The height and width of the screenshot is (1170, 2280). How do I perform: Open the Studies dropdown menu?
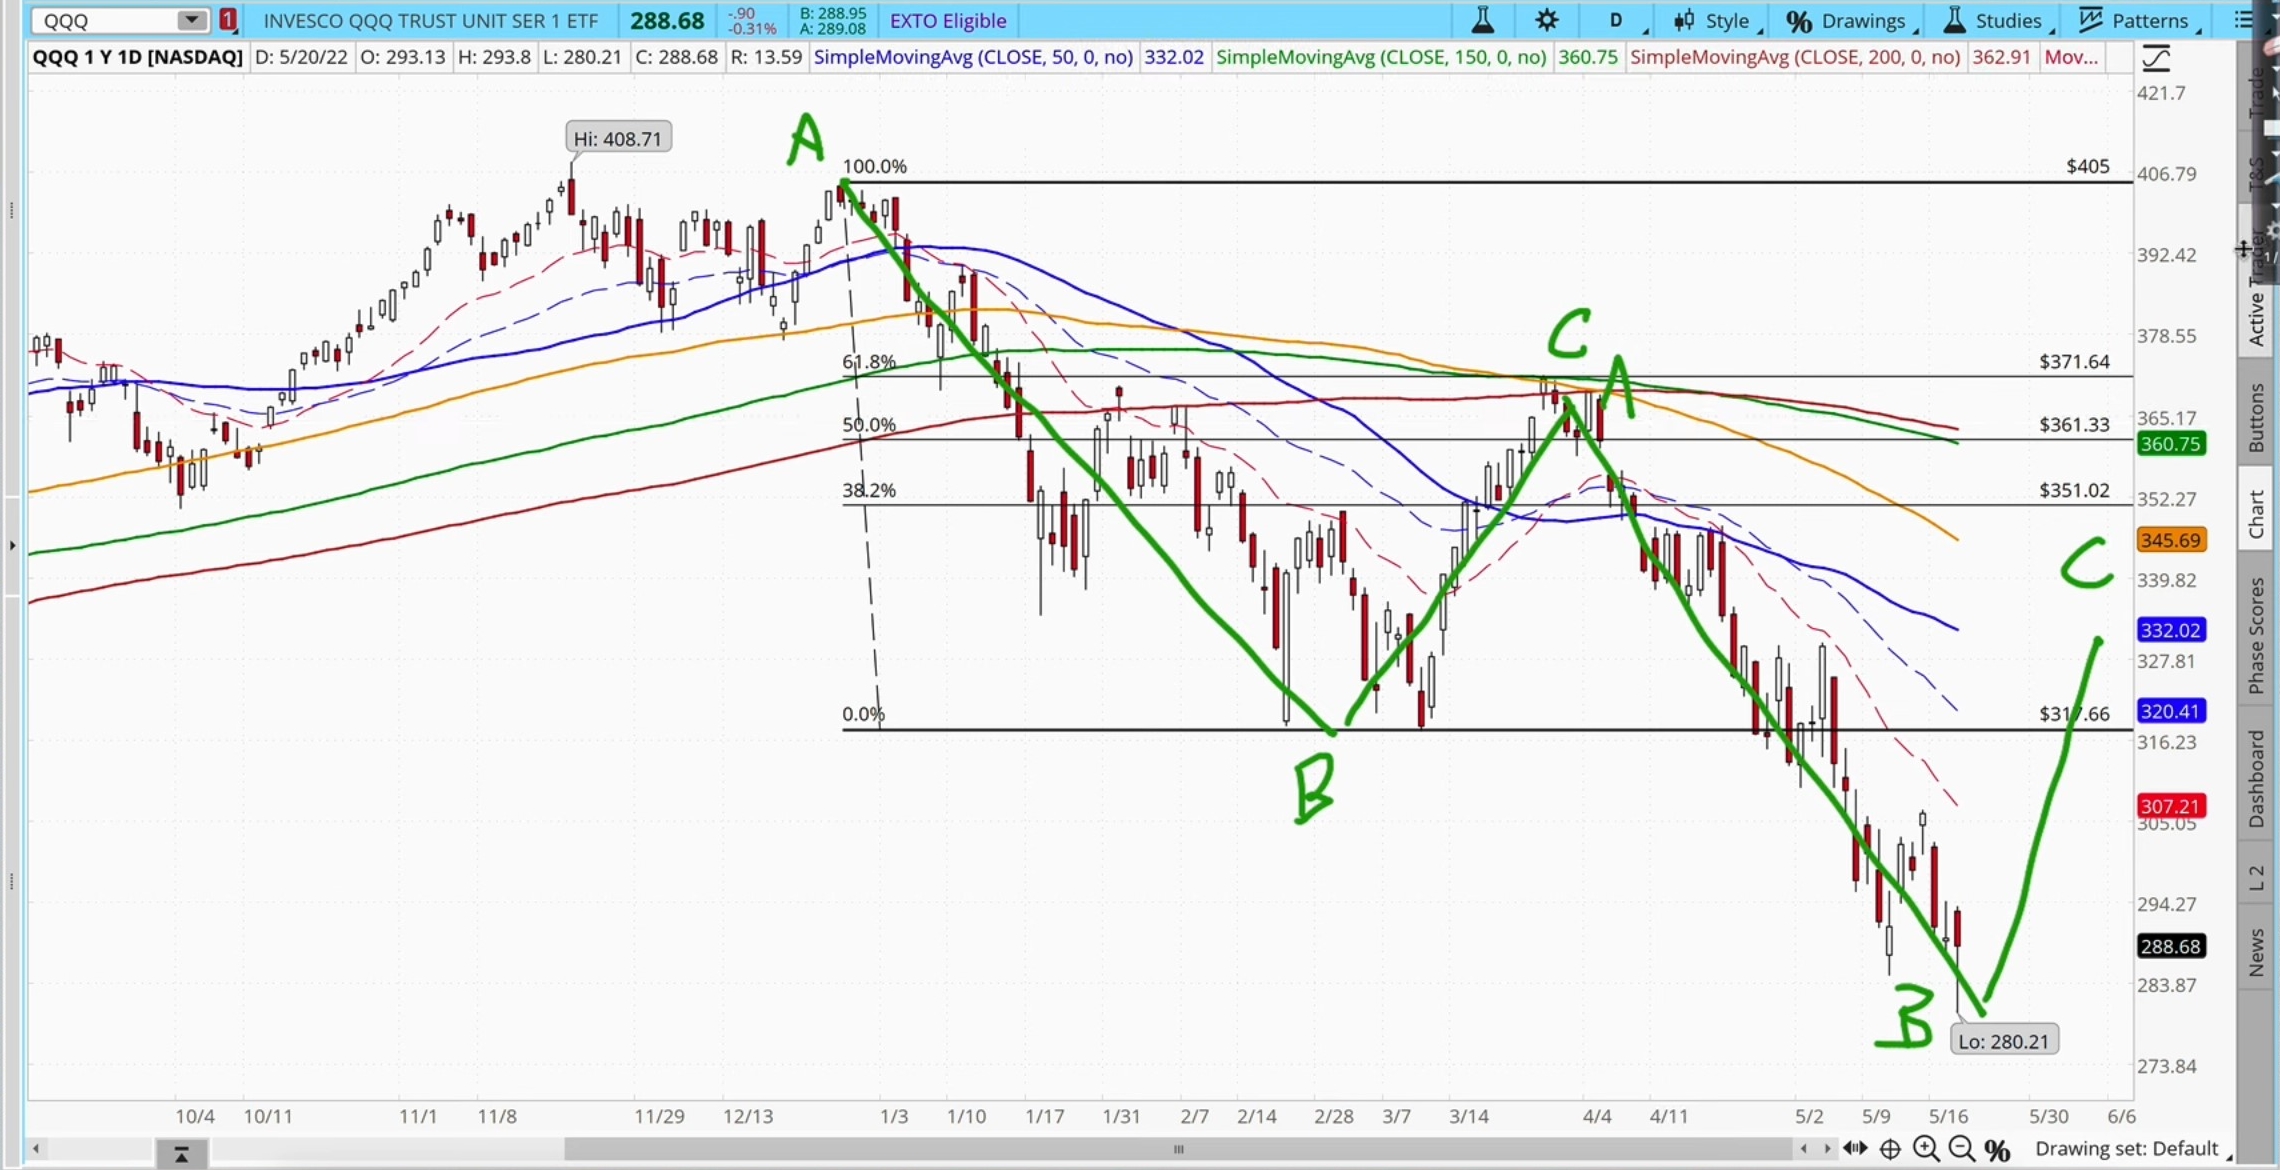[x=1996, y=20]
